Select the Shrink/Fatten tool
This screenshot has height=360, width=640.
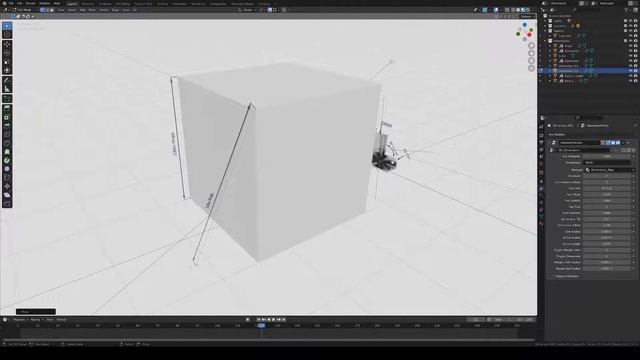coord(7,186)
